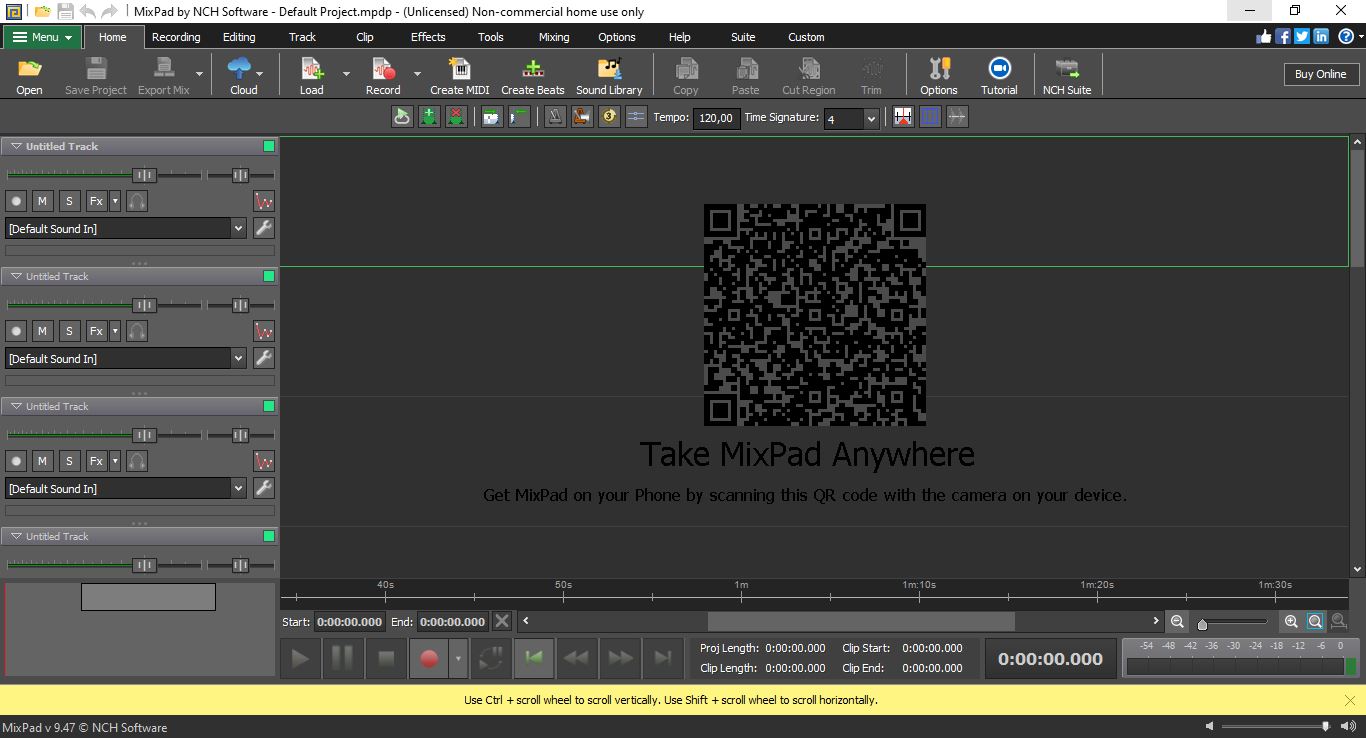Open automation graph icon on the first track
Screen dimensions: 1366x738
pos(264,201)
